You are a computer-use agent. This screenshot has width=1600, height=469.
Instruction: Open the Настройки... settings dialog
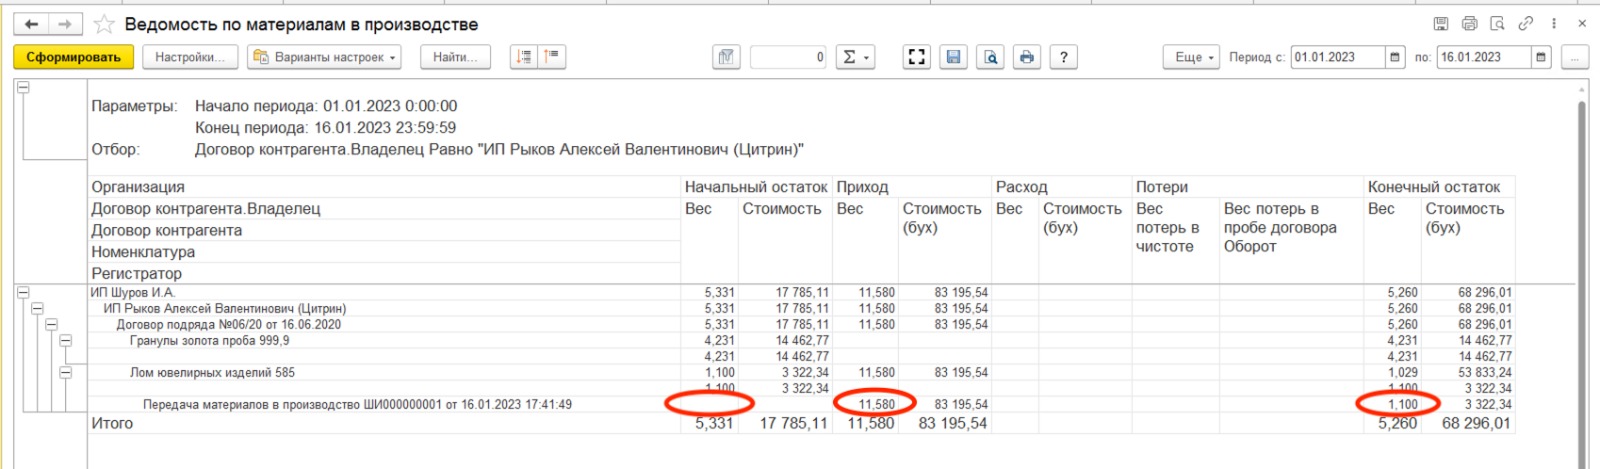coord(190,57)
